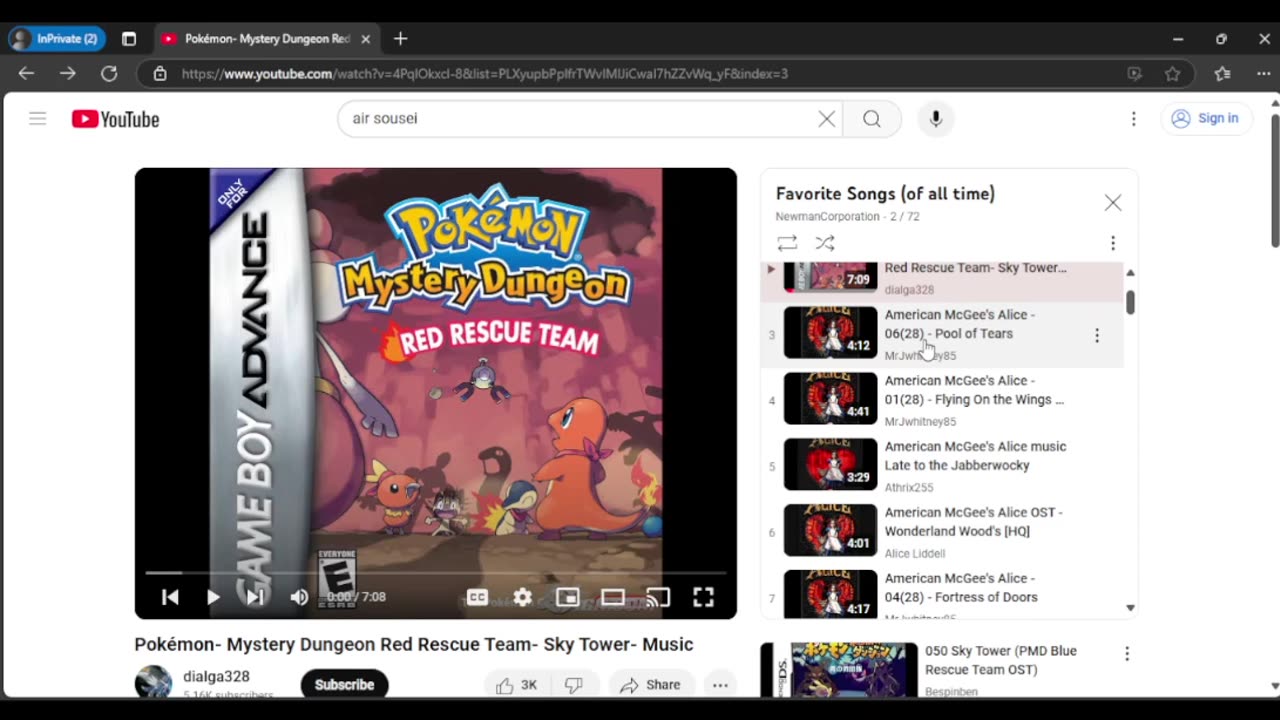1280x720 pixels.
Task: Select currently playing Red Rescue Team entry
Action: pos(942,280)
